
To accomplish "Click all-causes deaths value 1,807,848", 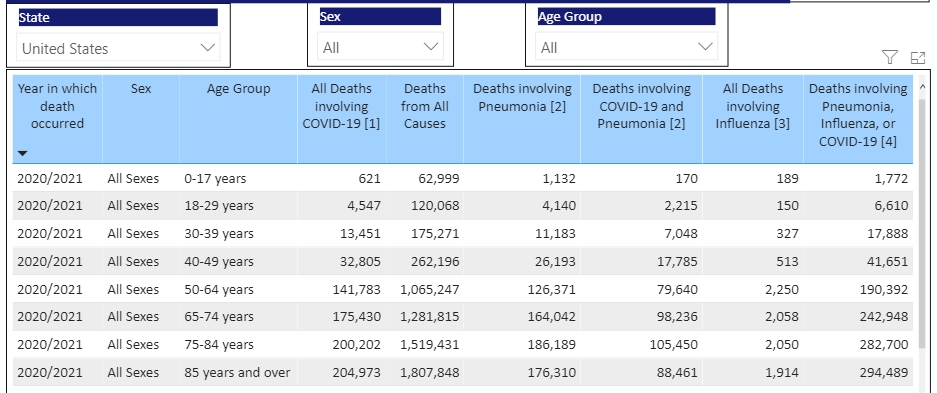I will click(430, 373).
